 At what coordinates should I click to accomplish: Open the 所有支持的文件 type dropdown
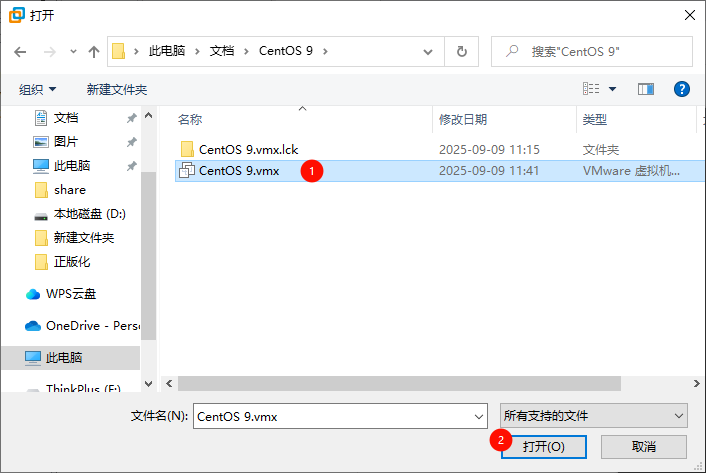(593, 416)
